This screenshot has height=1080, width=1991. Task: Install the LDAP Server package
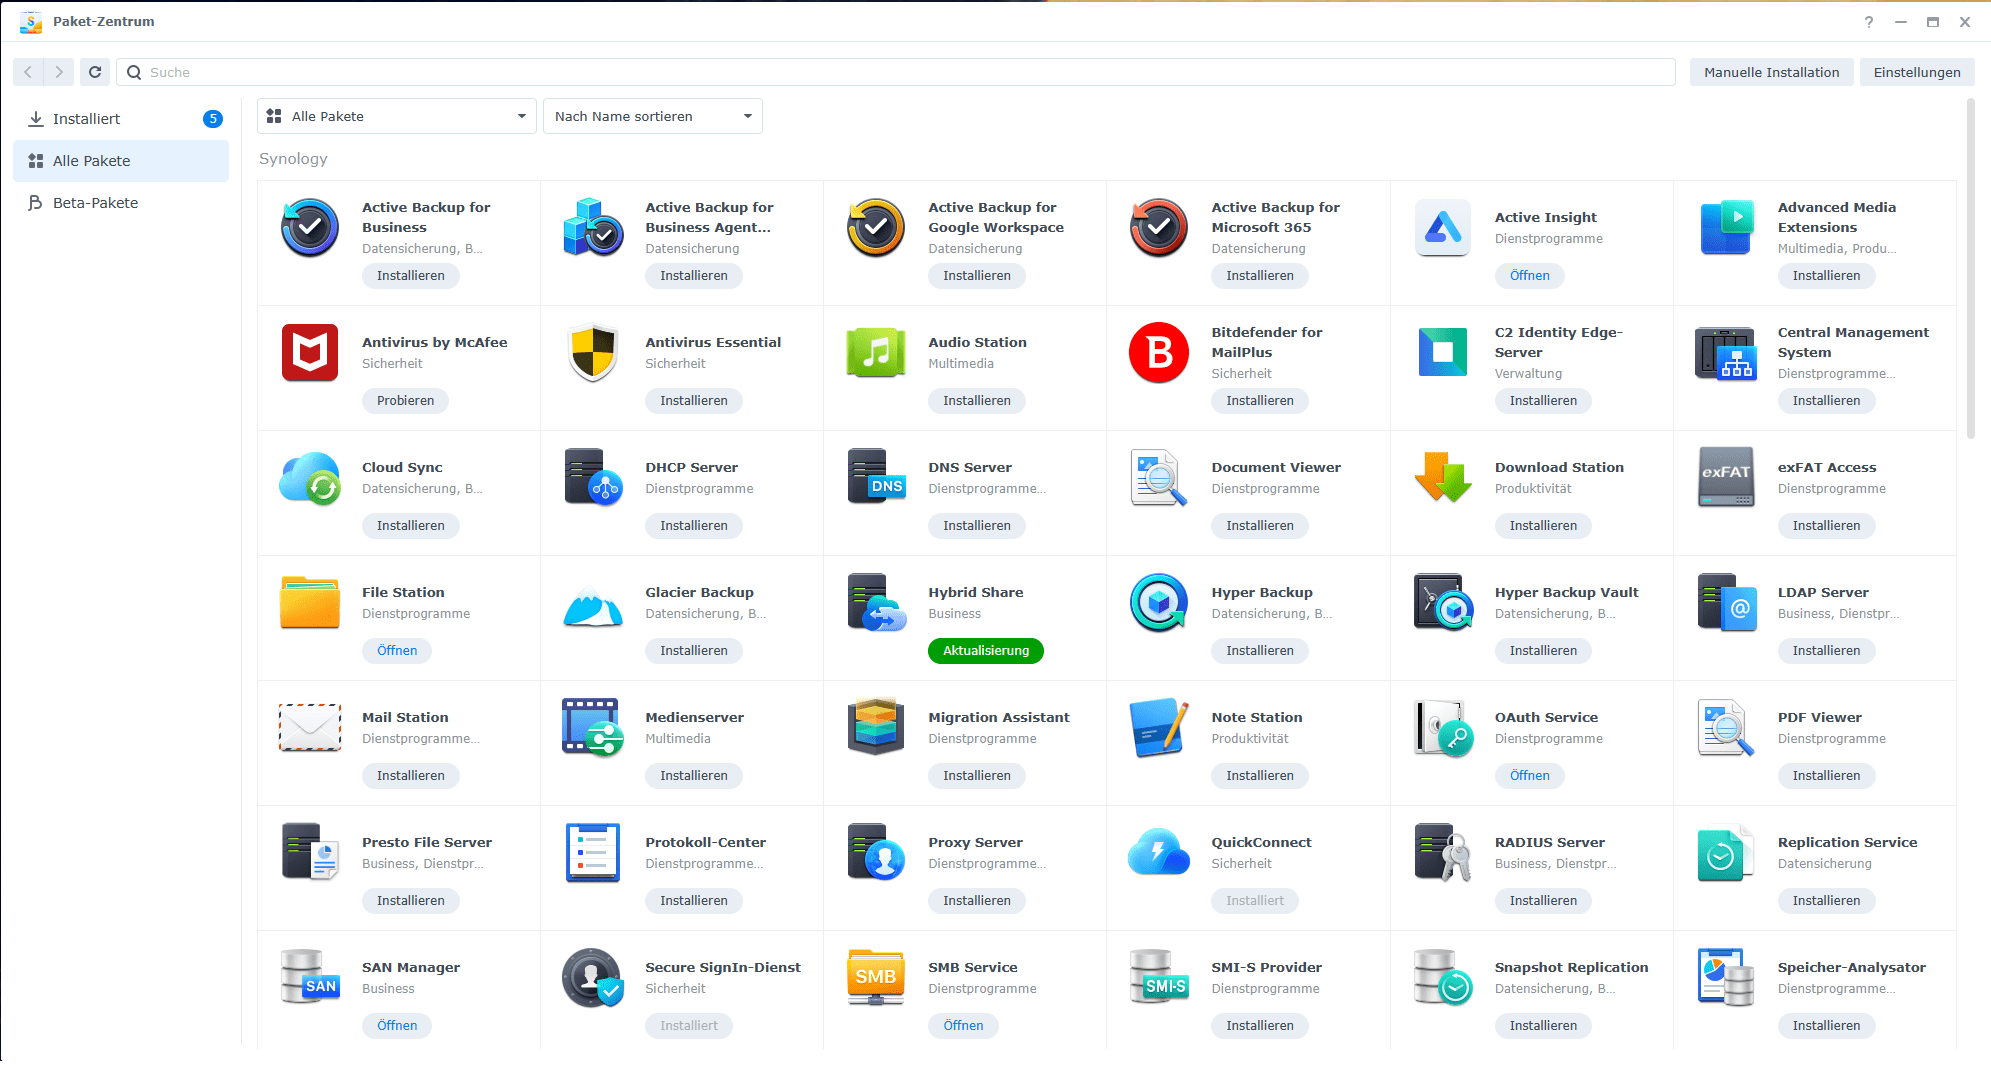1826,651
